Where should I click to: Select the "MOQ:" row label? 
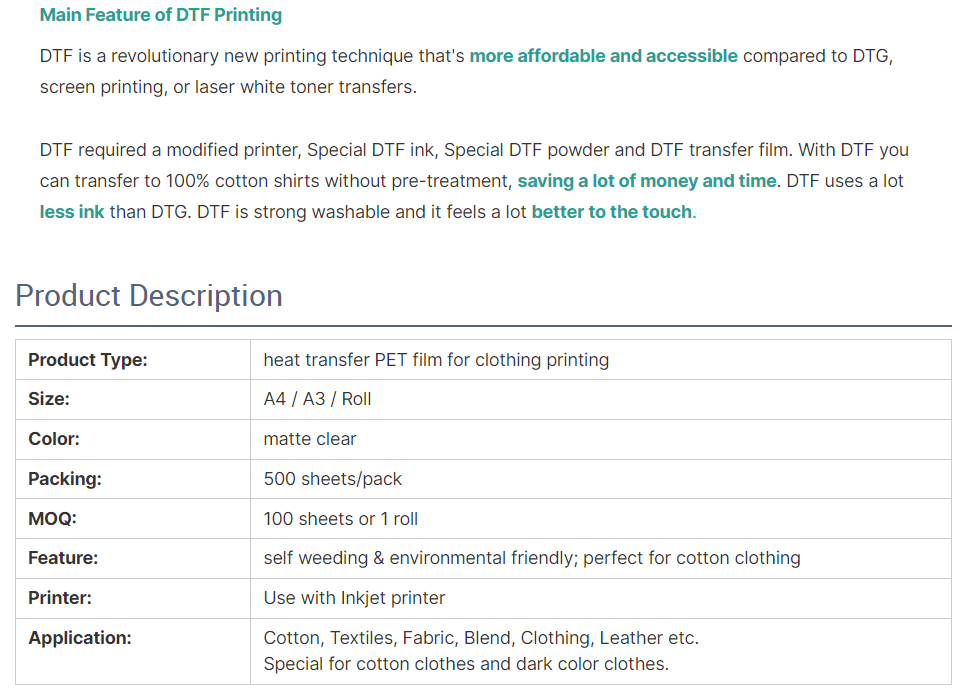click(x=52, y=519)
